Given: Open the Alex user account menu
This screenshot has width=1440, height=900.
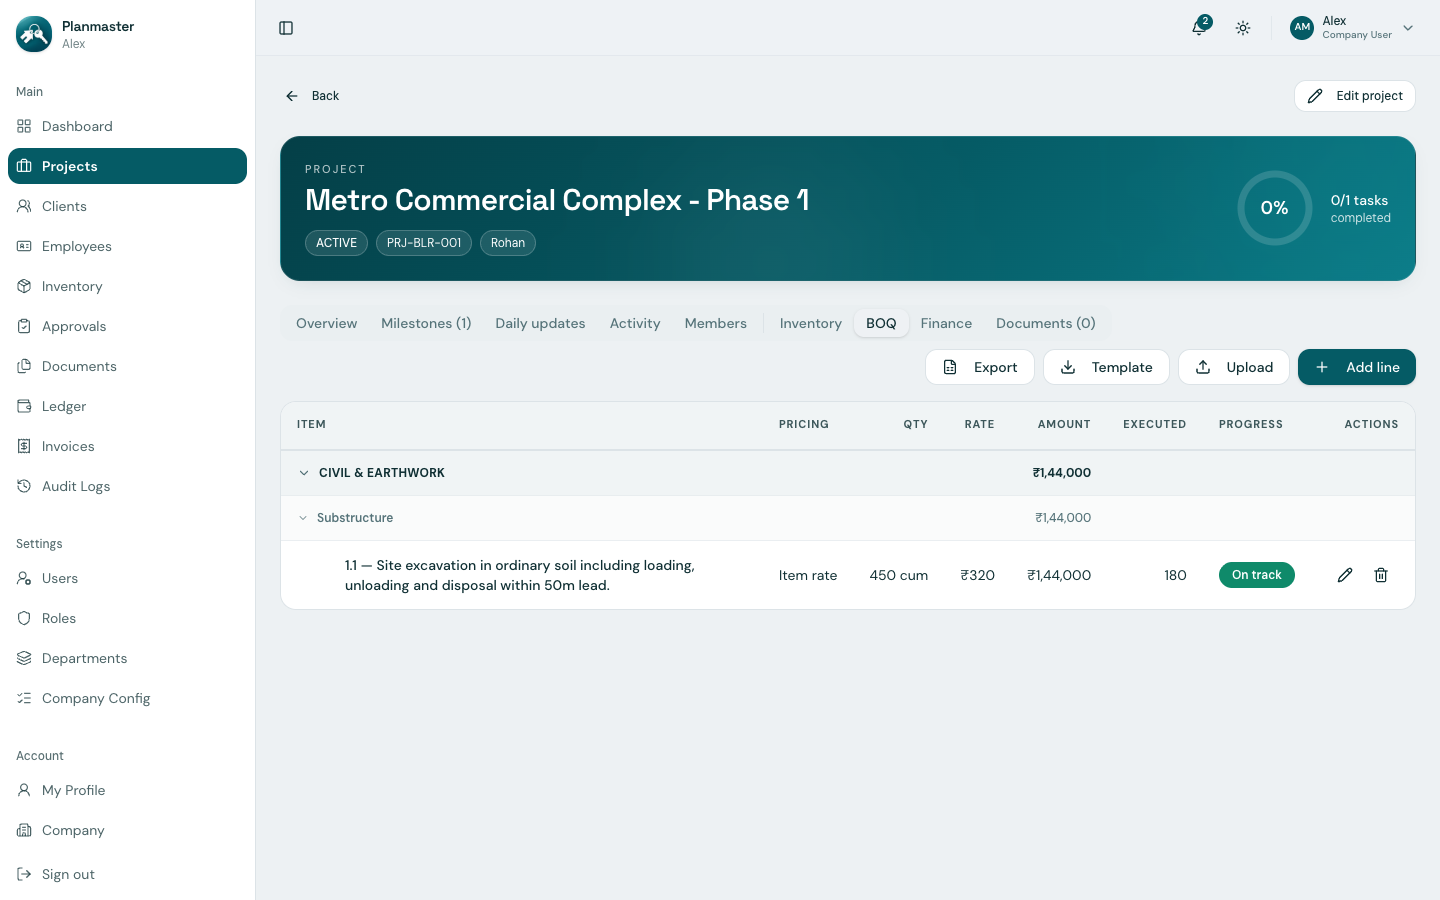Looking at the screenshot, I should (x=1352, y=28).
